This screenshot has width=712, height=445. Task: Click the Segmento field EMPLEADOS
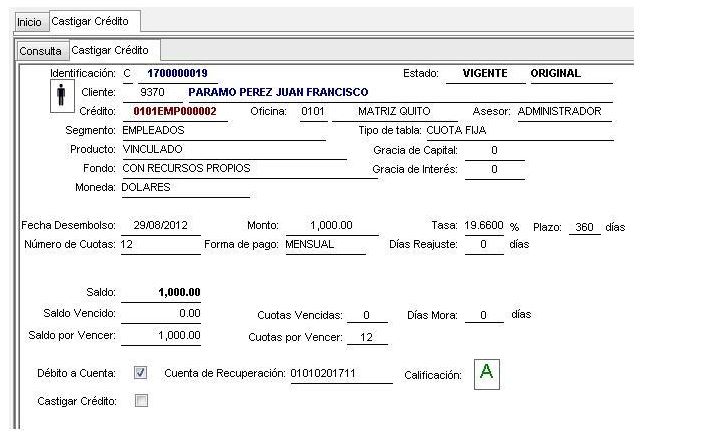click(224, 131)
